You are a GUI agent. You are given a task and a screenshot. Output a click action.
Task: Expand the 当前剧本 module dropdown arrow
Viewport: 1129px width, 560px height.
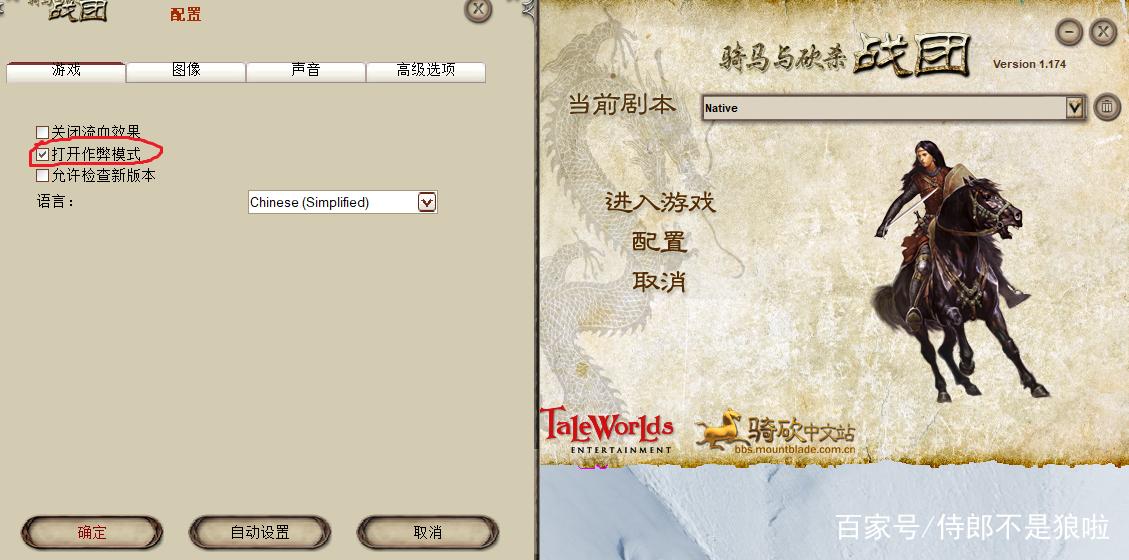click(1074, 108)
